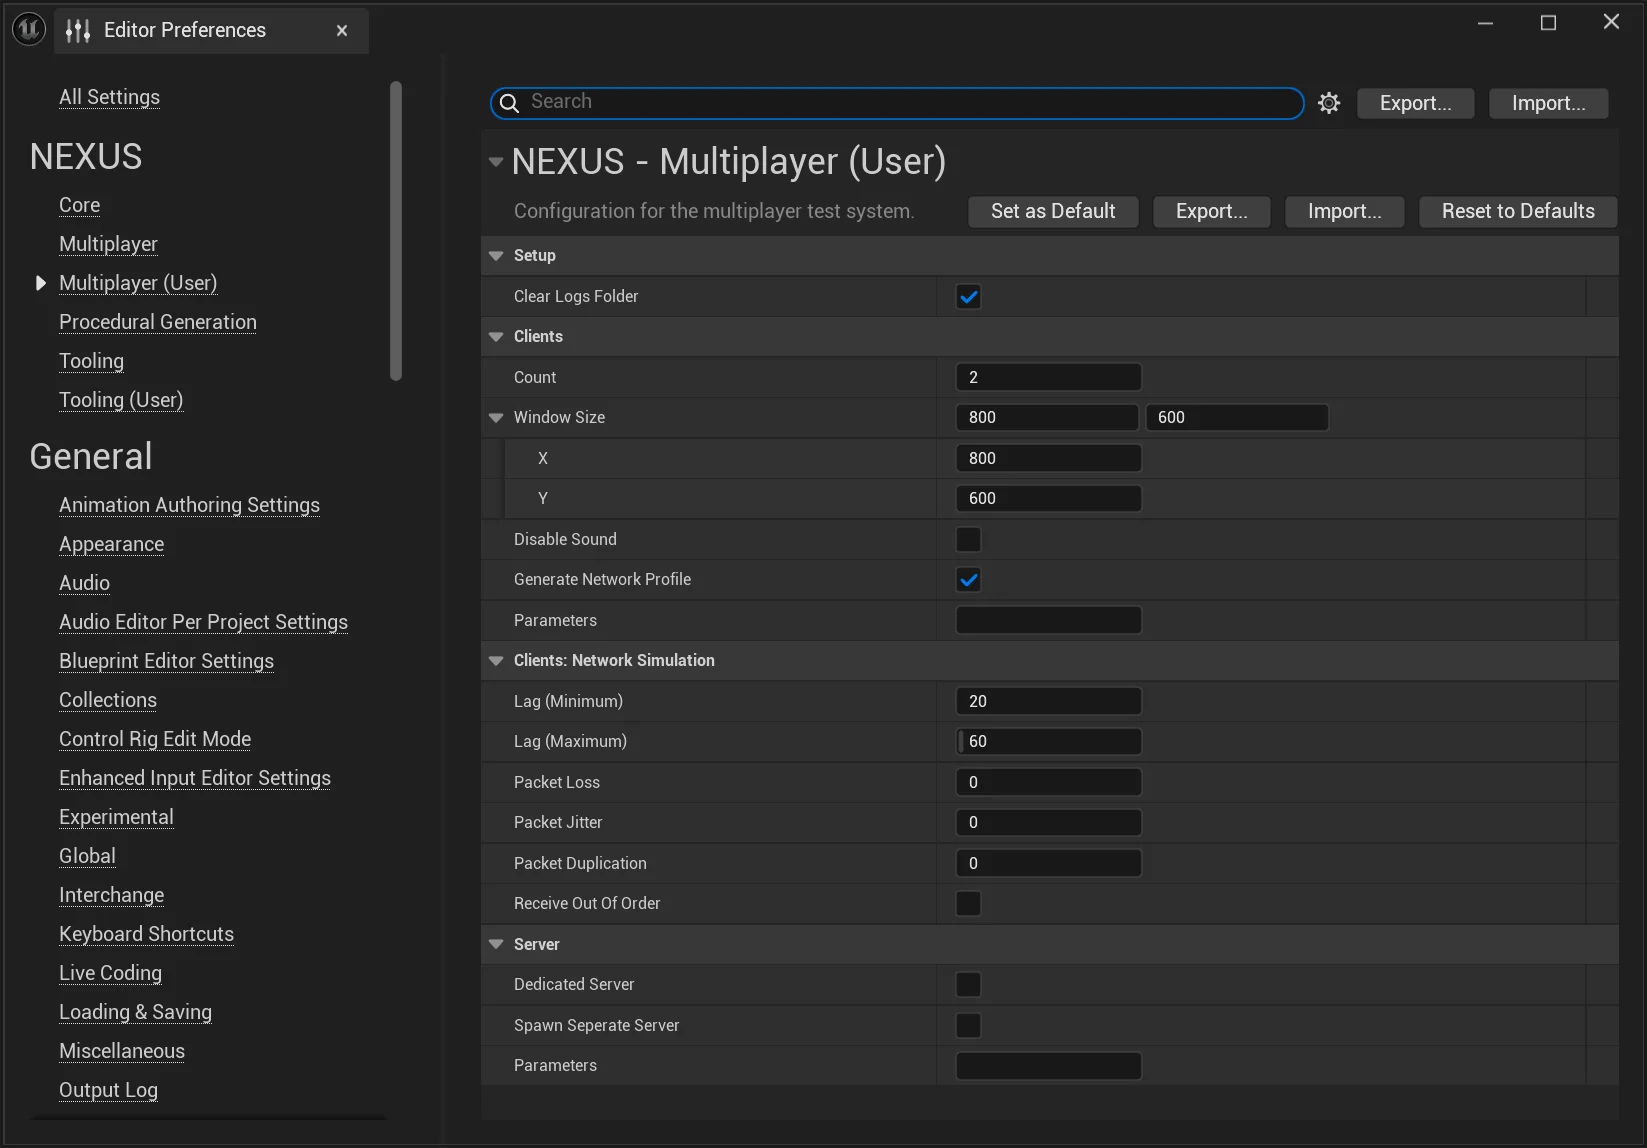
Task: Open Output Log settings
Action: 108,1090
